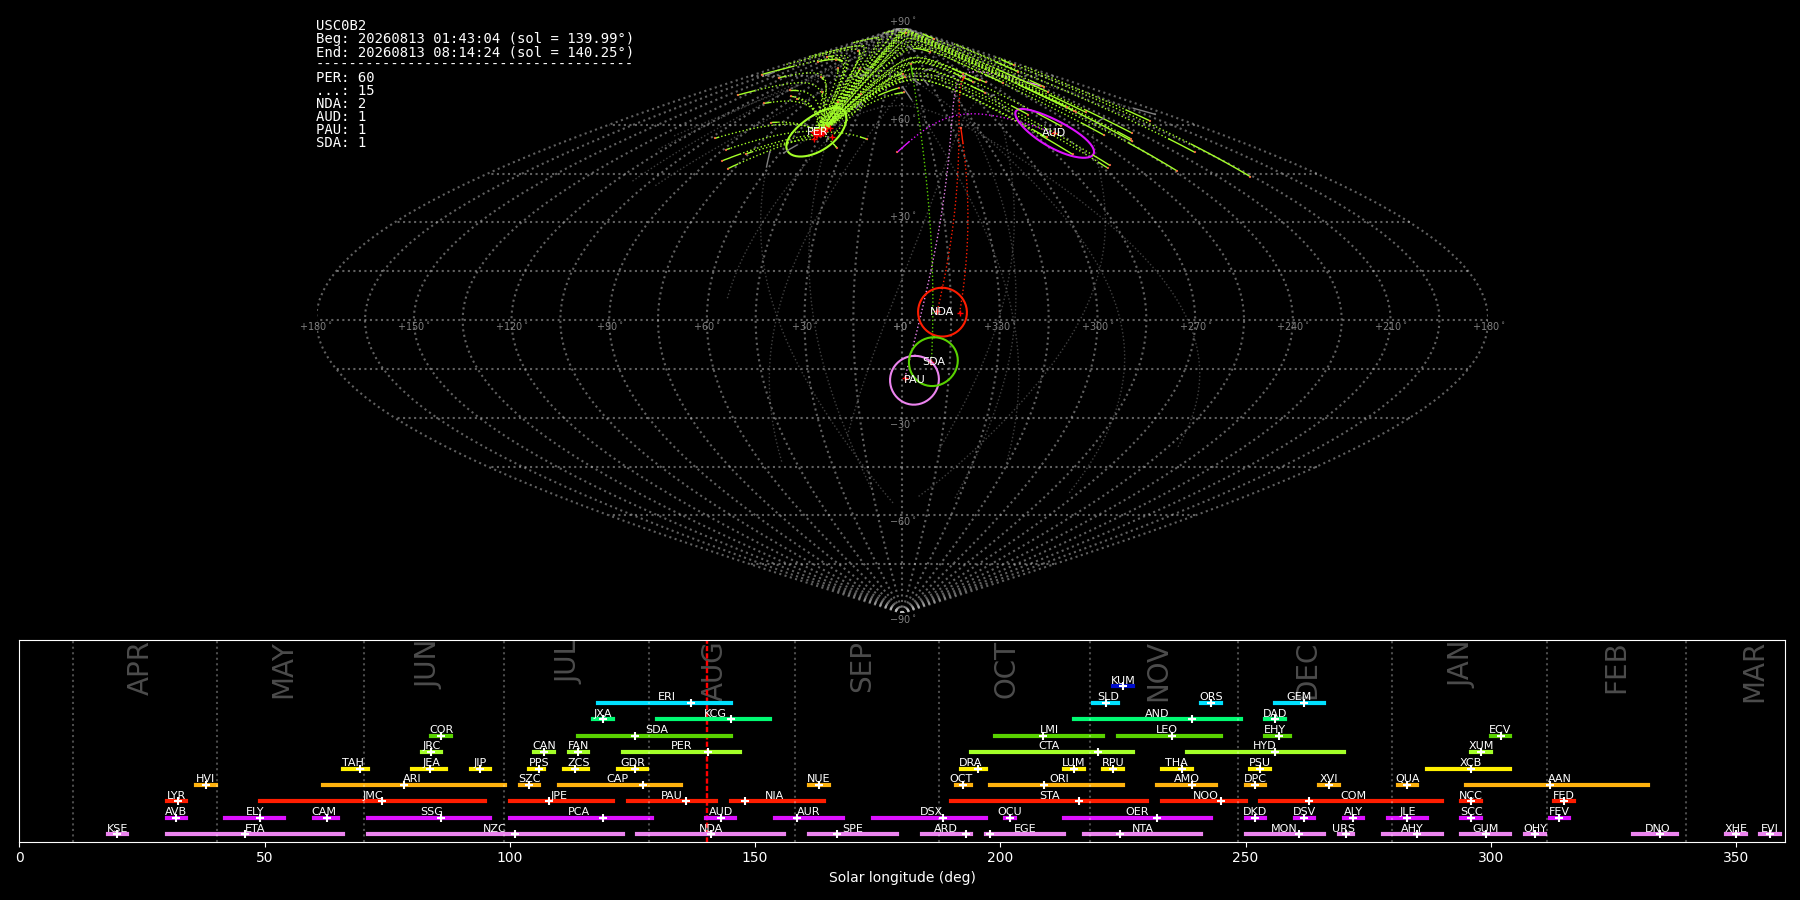Click the green SDA radiant circle
This screenshot has height=900, width=1800.
(933, 361)
